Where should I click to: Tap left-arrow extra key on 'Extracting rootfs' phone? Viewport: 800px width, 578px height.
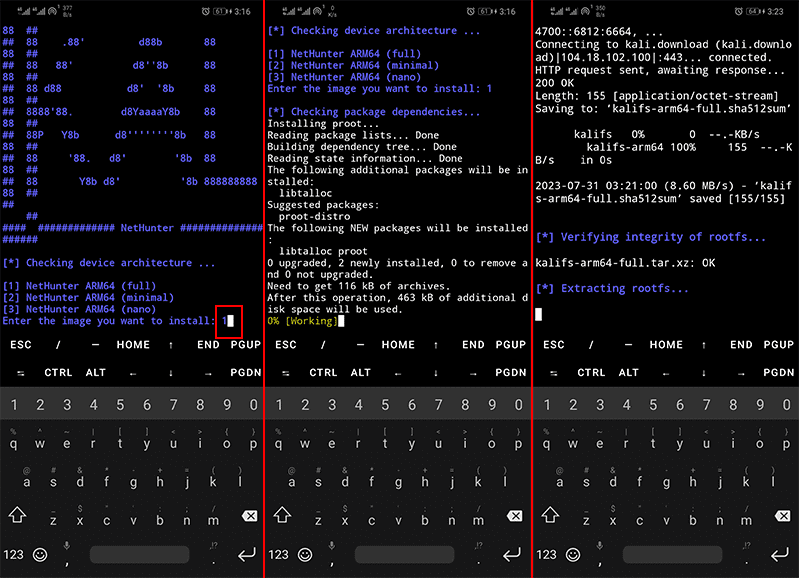666,373
